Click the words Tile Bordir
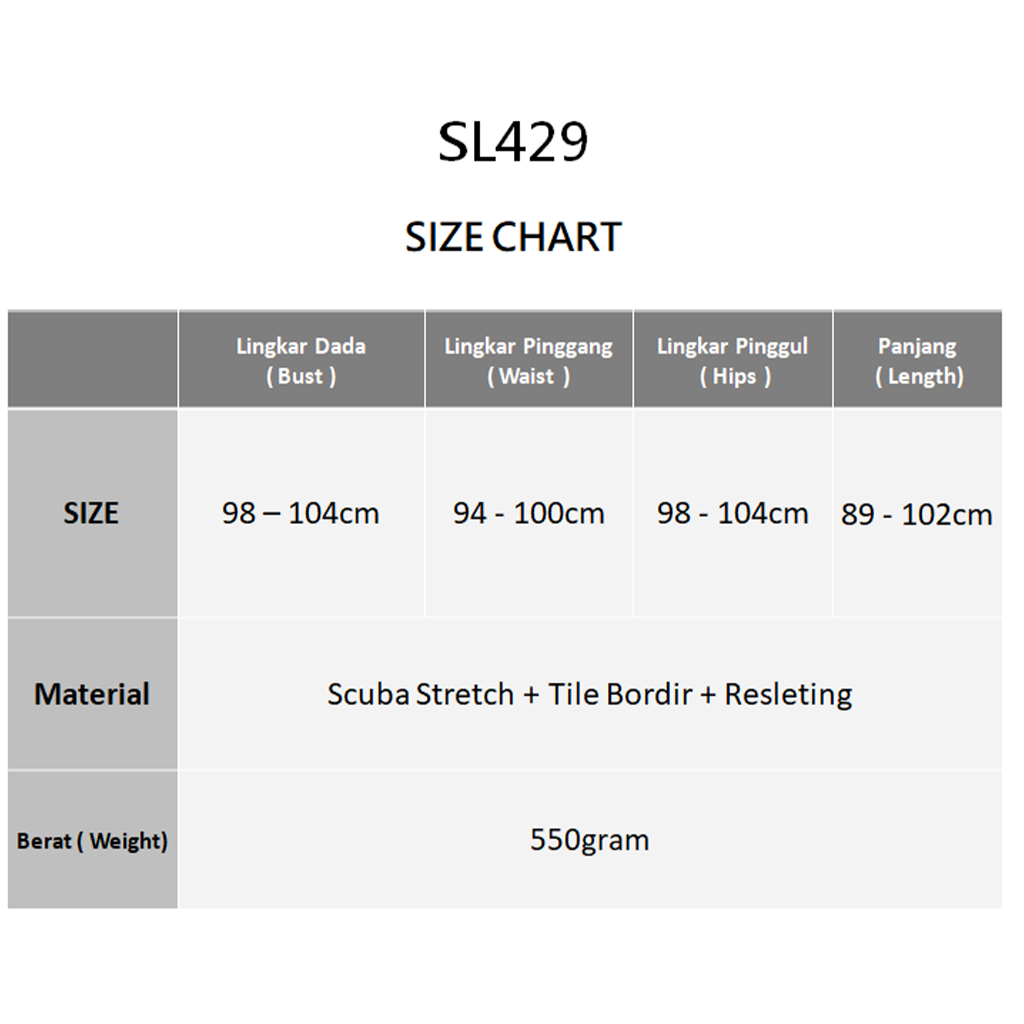Viewport: 1024px width, 1024px height. coord(620,694)
